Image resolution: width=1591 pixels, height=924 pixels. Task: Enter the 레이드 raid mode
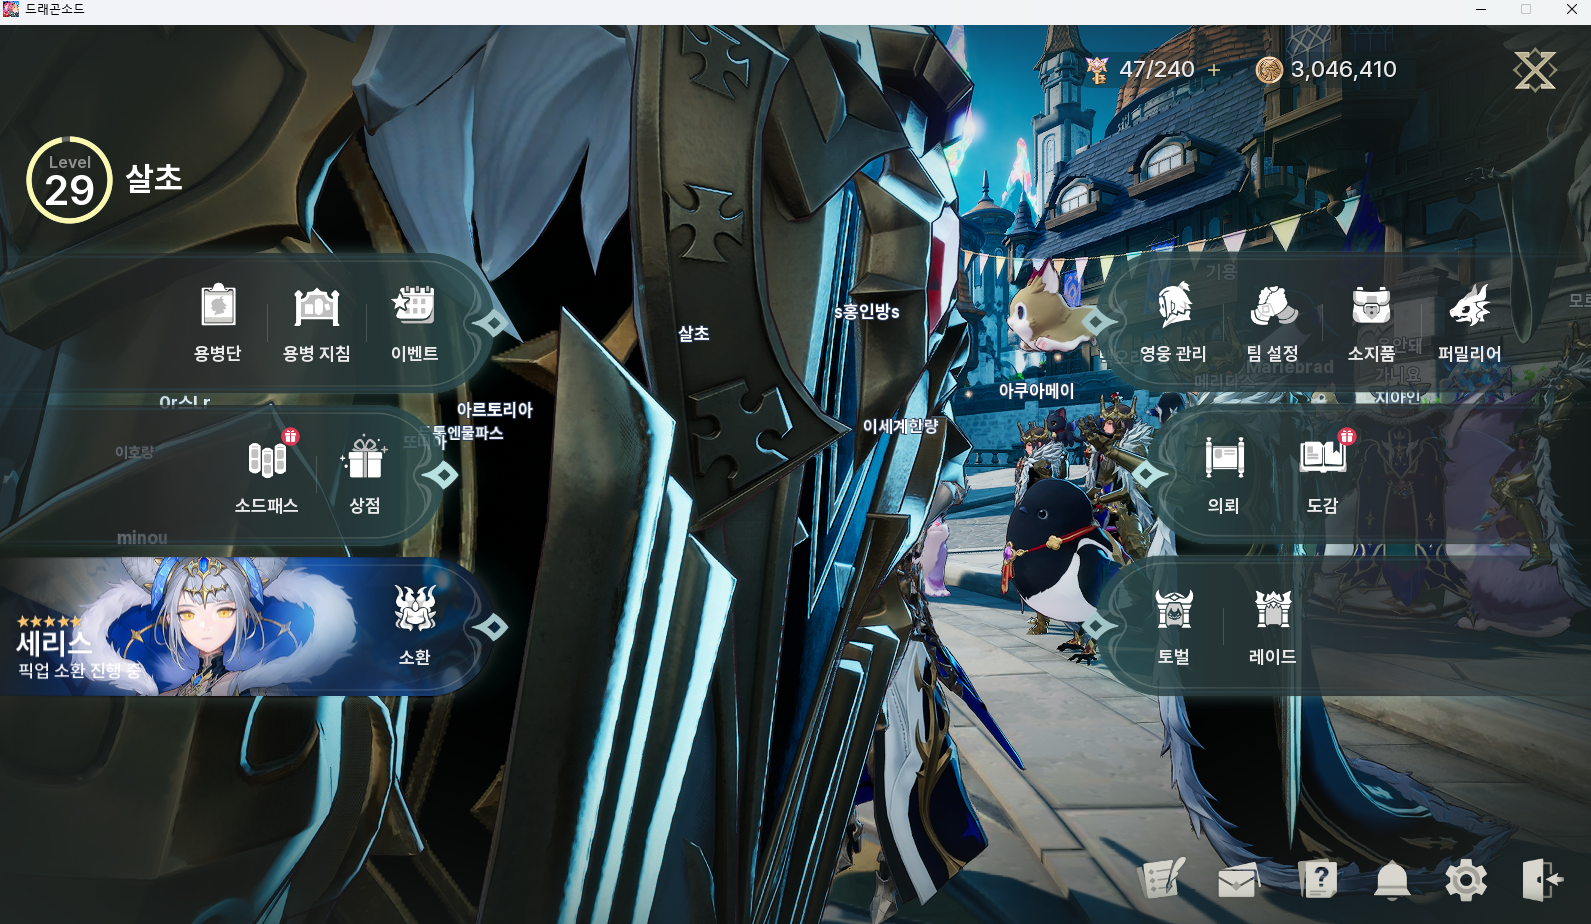(x=1272, y=610)
